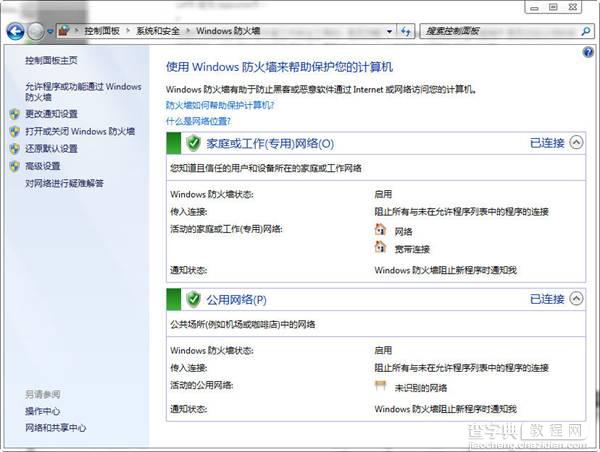Click shield icon next to 更改通知设置
Viewport: 600px width, 452px height.
pyautogui.click(x=15, y=114)
